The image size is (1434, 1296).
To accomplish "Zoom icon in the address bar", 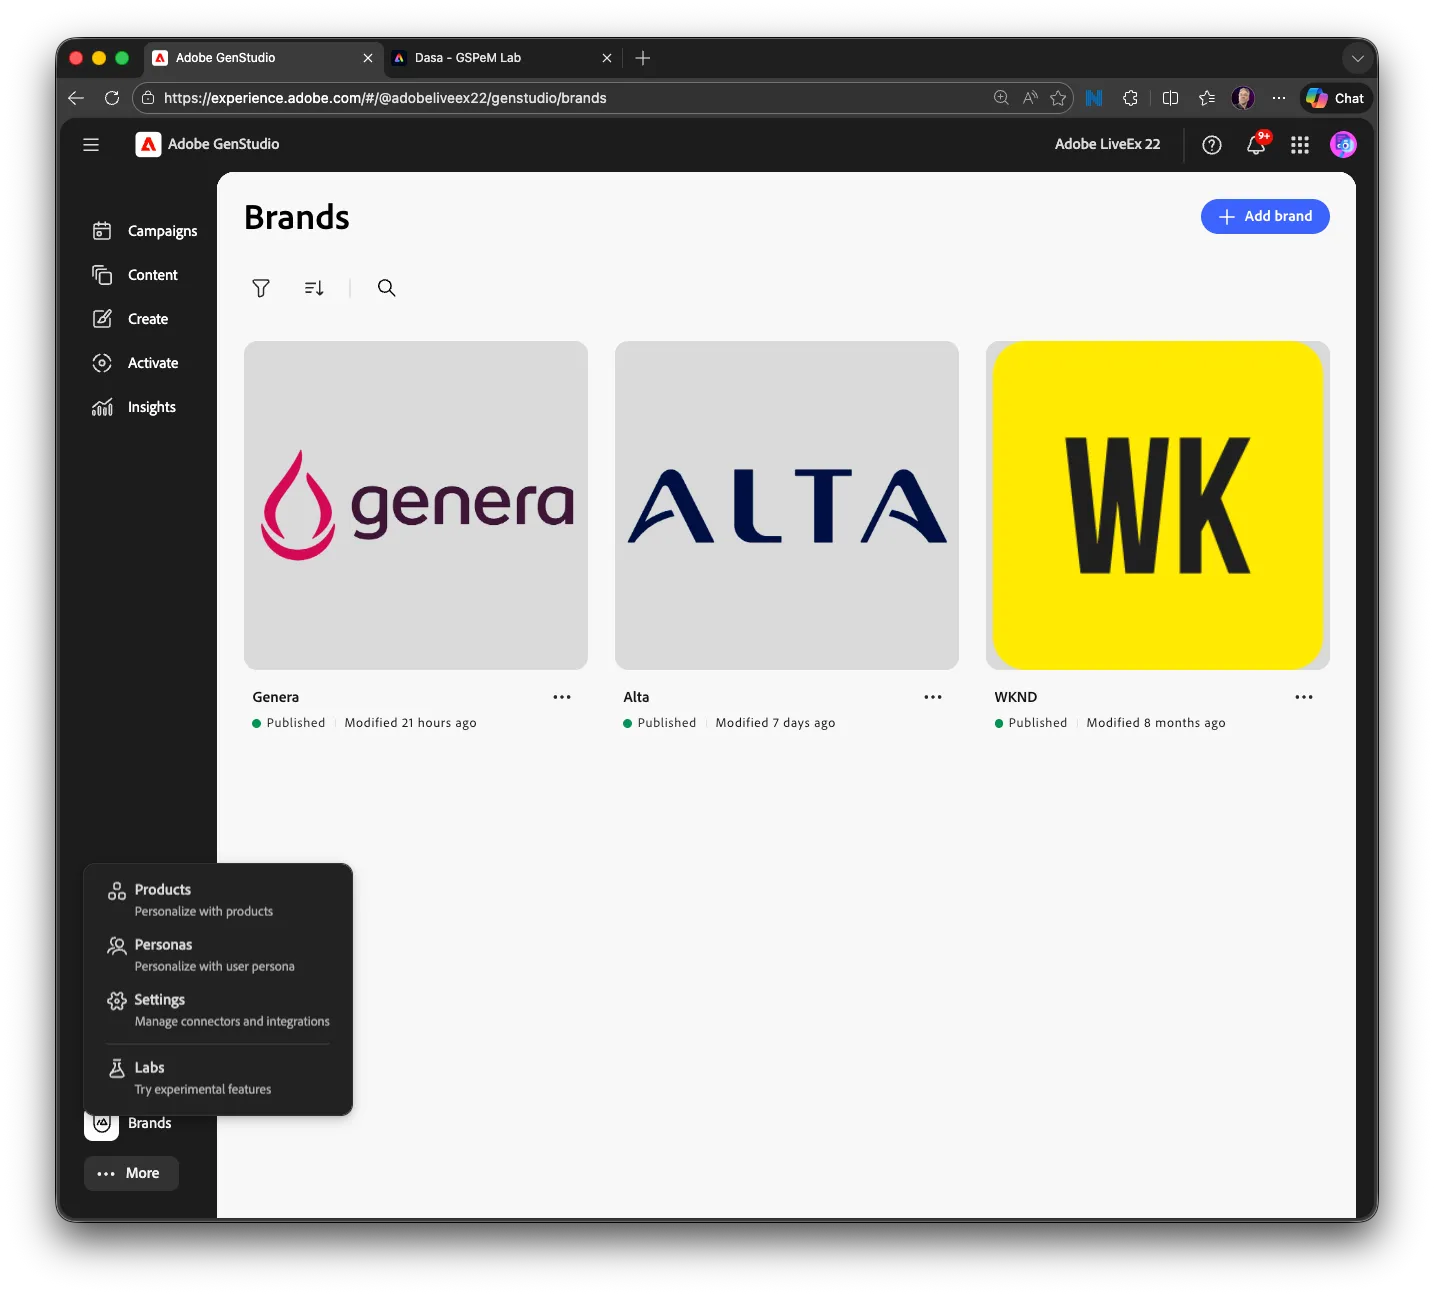I will pyautogui.click(x=1001, y=98).
